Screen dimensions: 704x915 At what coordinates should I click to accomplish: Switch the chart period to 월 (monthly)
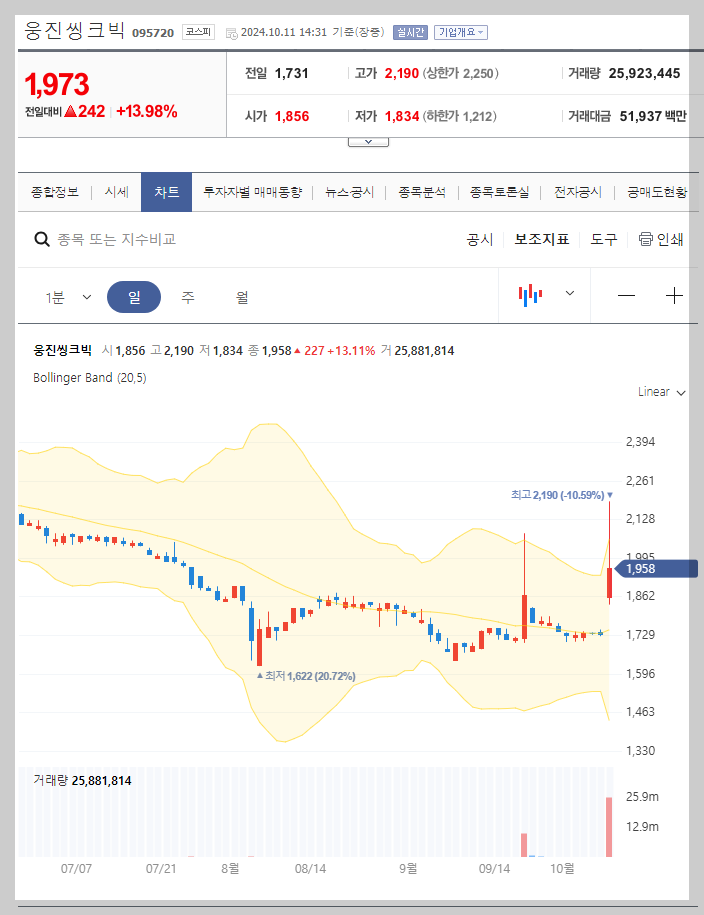point(240,295)
